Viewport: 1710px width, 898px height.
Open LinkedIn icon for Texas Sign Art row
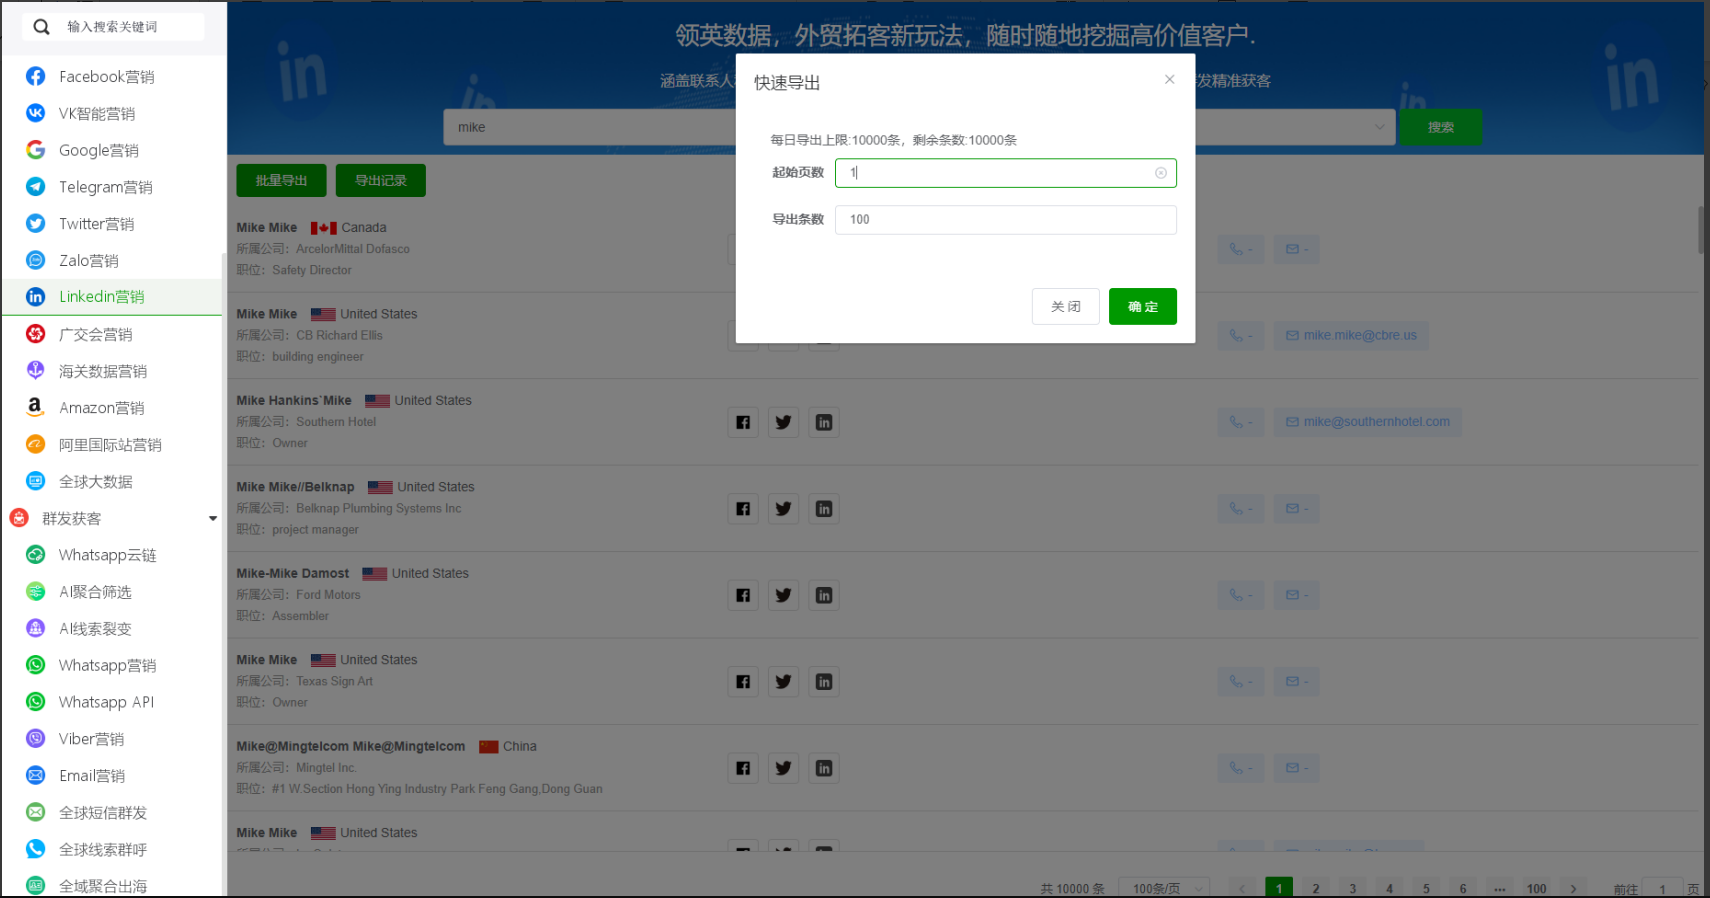(824, 682)
